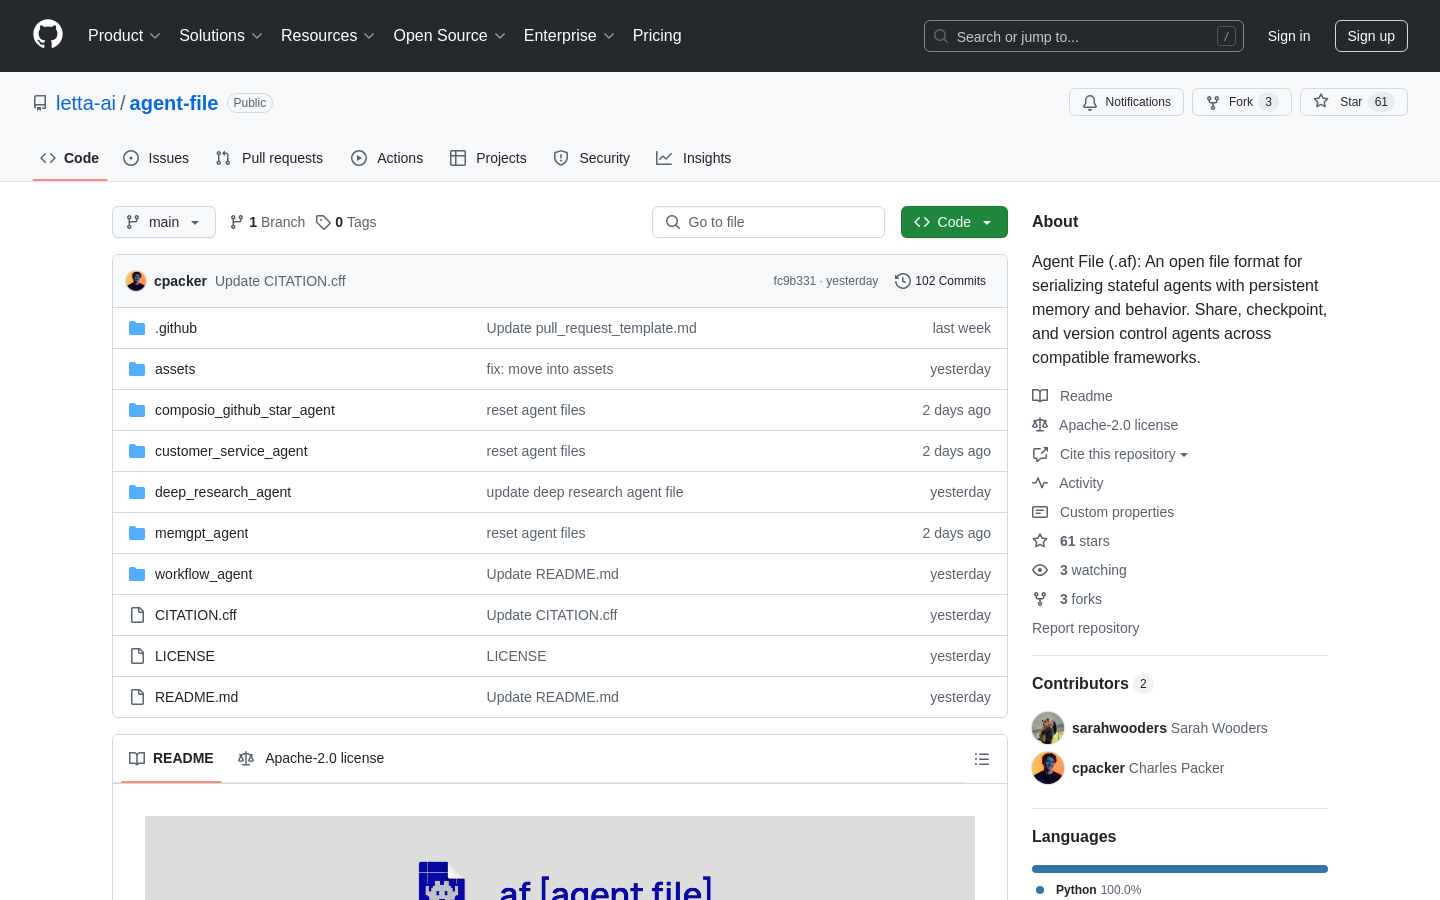Image resolution: width=1440 pixels, height=900 pixels.
Task: Select the Apache-2.0 license tab
Action: coord(311,758)
